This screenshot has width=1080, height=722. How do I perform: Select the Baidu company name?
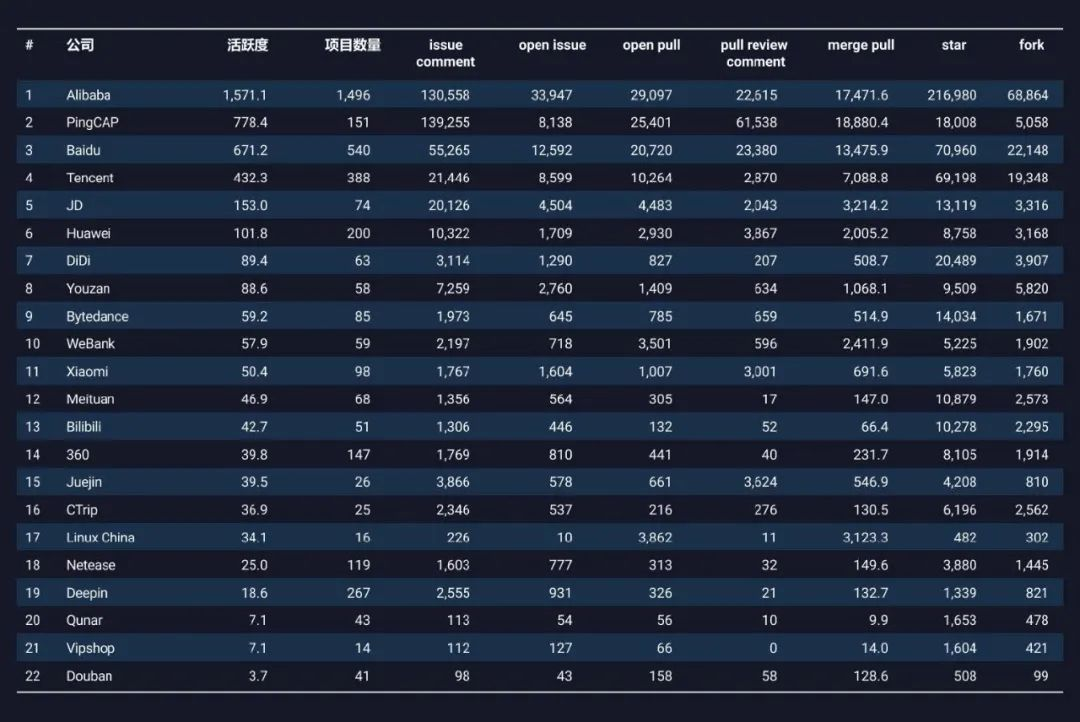click(83, 150)
